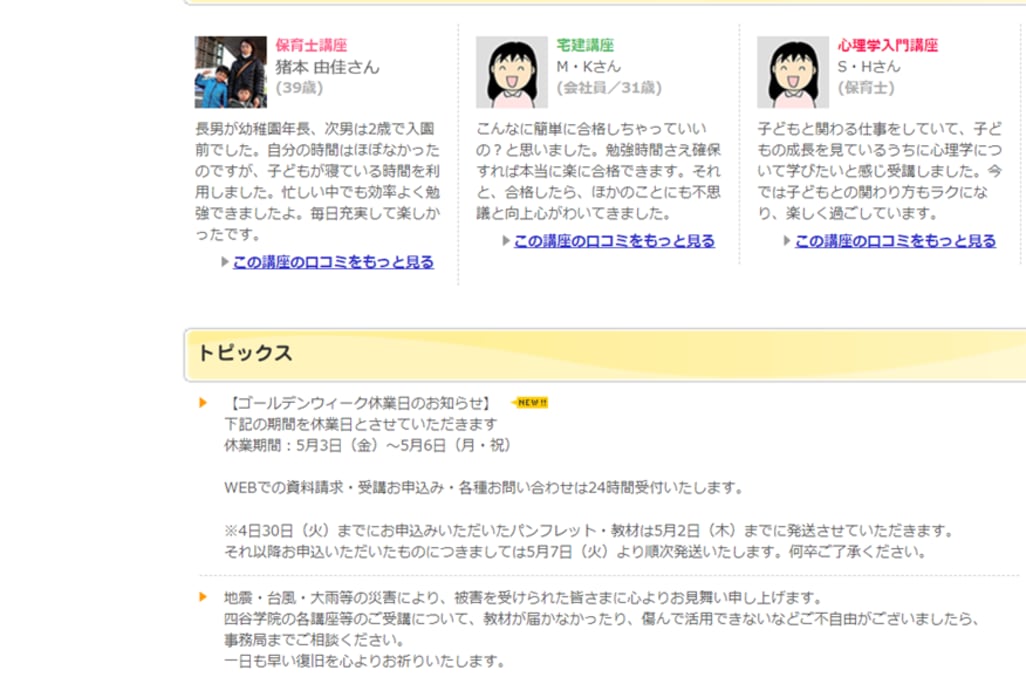Viewport: 1026px width, 684px height.
Task: Open the 心理学入門講座 course title
Action: click(x=888, y=45)
